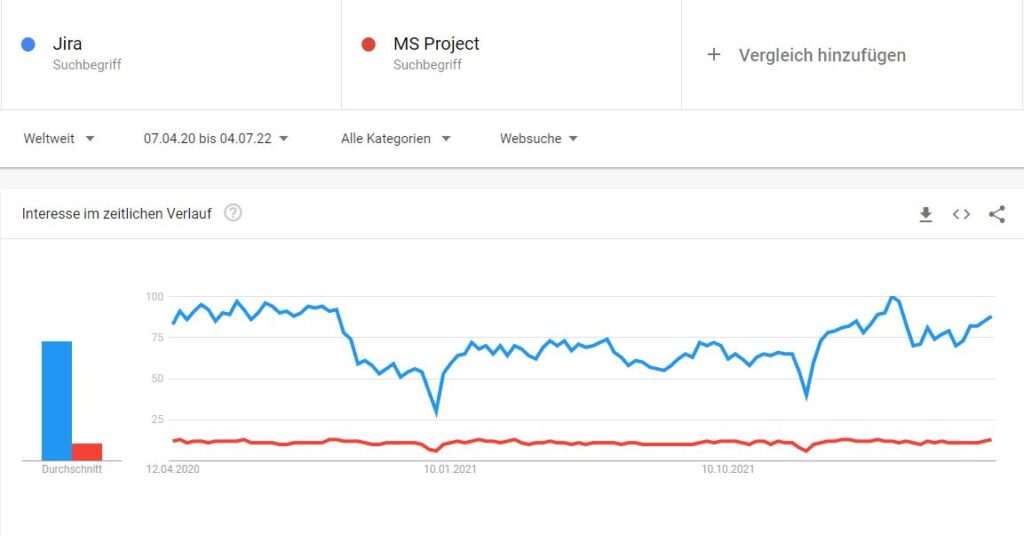The image size is (1024, 536).
Task: Share the interest chart
Action: click(997, 214)
